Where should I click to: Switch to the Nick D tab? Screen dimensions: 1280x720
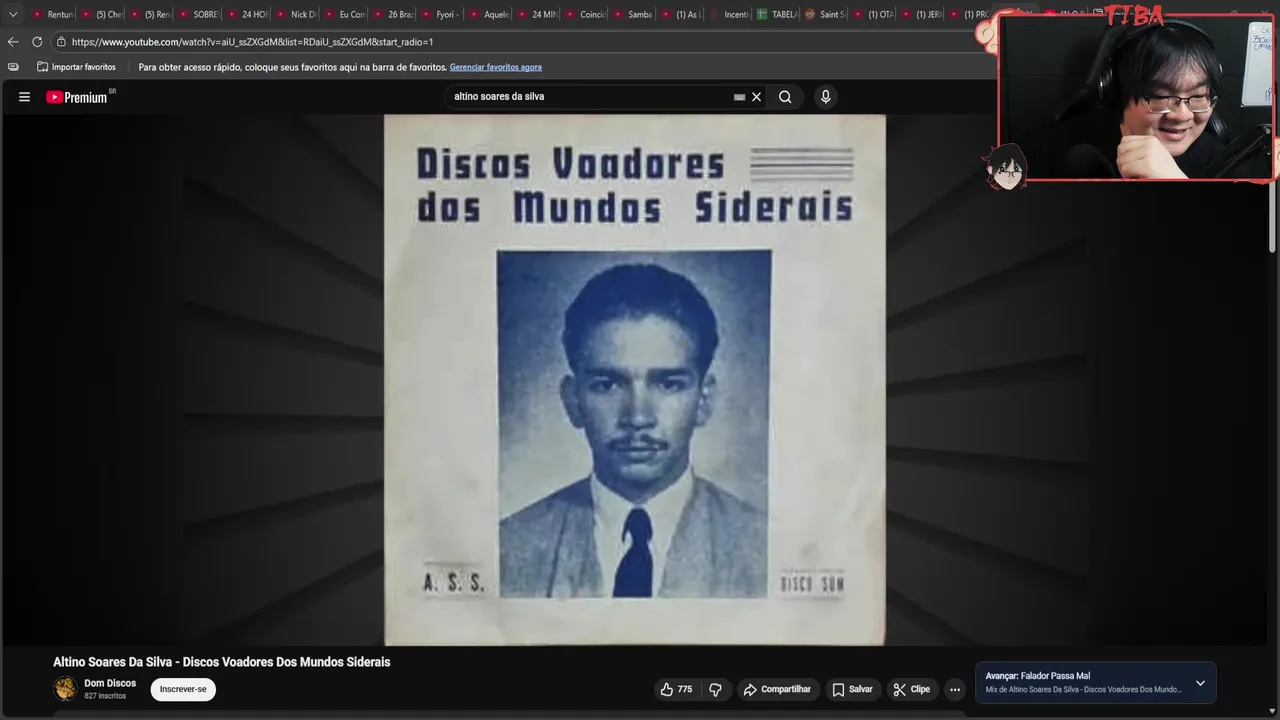coord(295,15)
